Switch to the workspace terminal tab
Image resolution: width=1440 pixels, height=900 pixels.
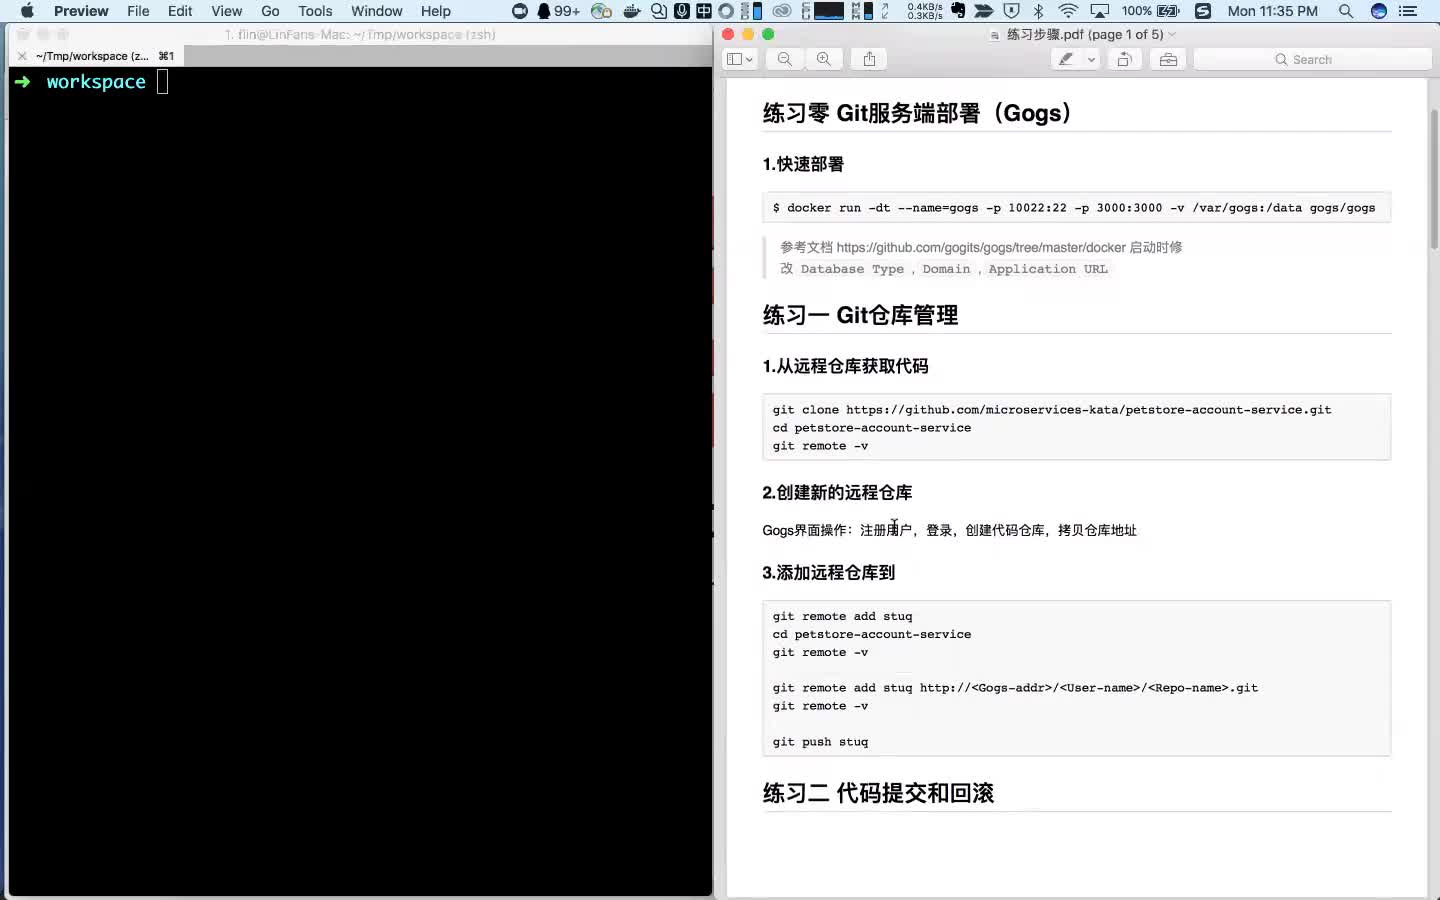click(x=90, y=56)
